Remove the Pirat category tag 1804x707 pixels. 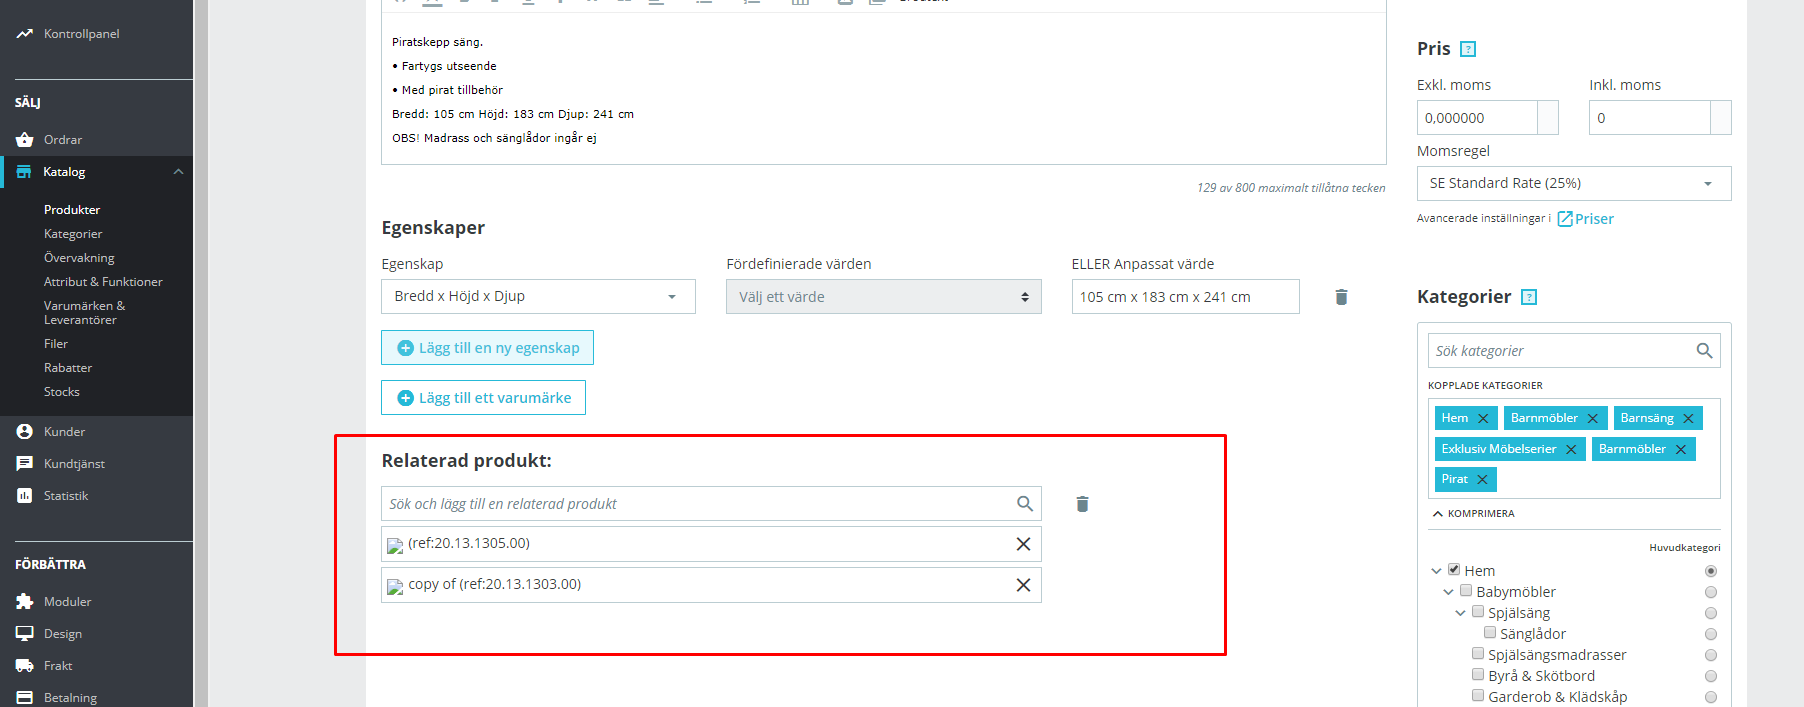1482,480
